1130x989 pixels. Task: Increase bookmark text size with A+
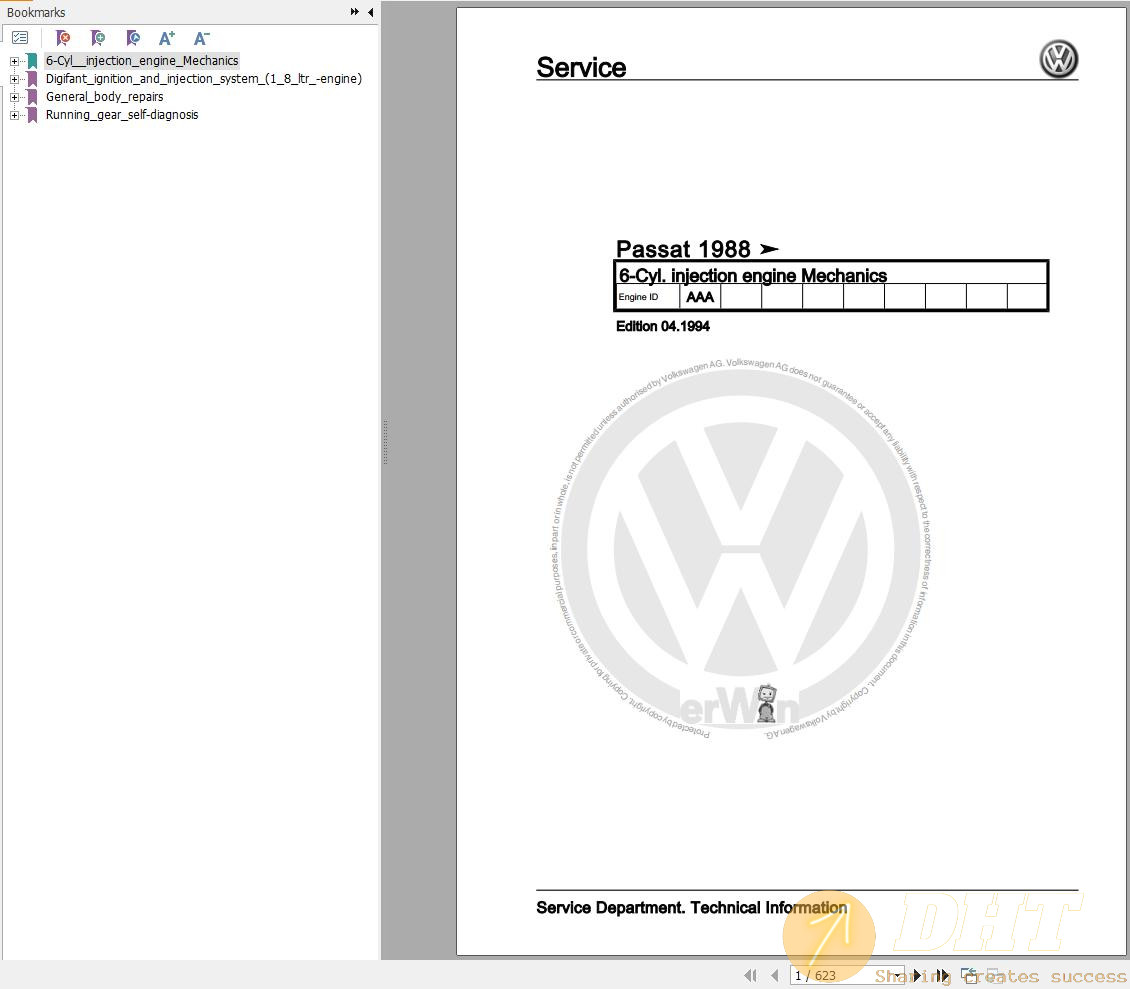166,37
